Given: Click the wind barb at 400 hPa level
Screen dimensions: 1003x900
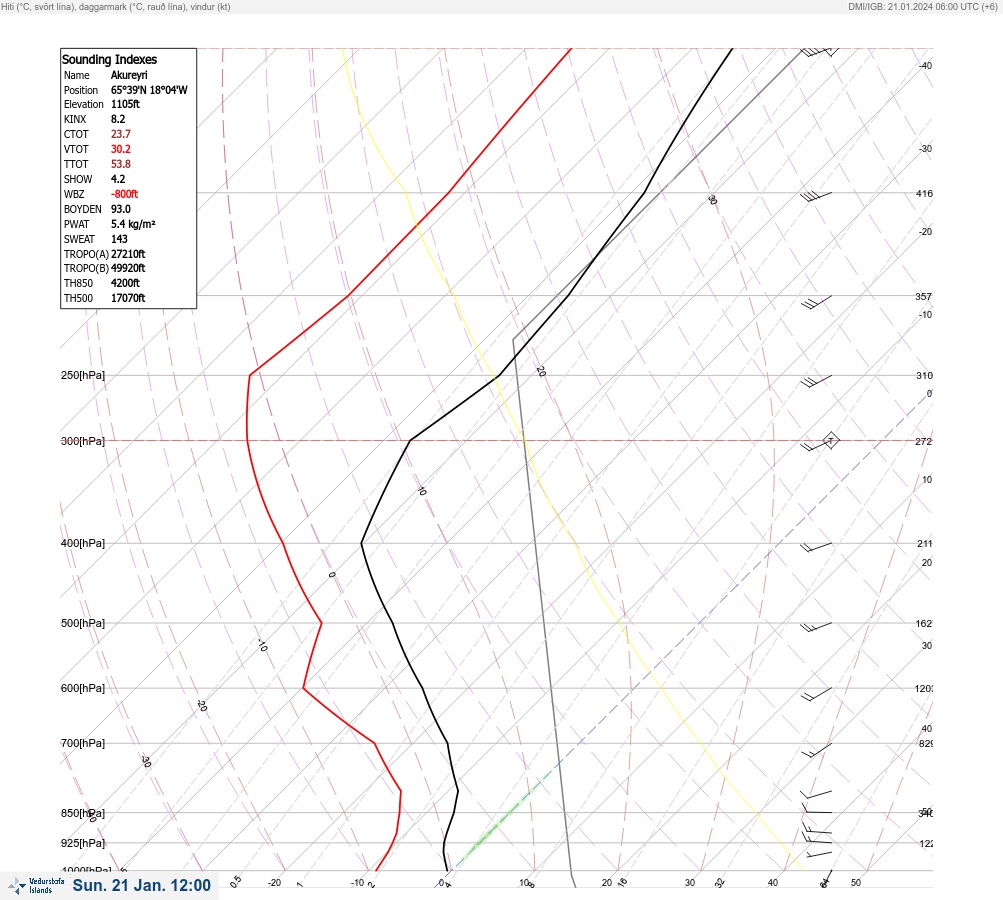Looking at the screenshot, I should point(816,547).
